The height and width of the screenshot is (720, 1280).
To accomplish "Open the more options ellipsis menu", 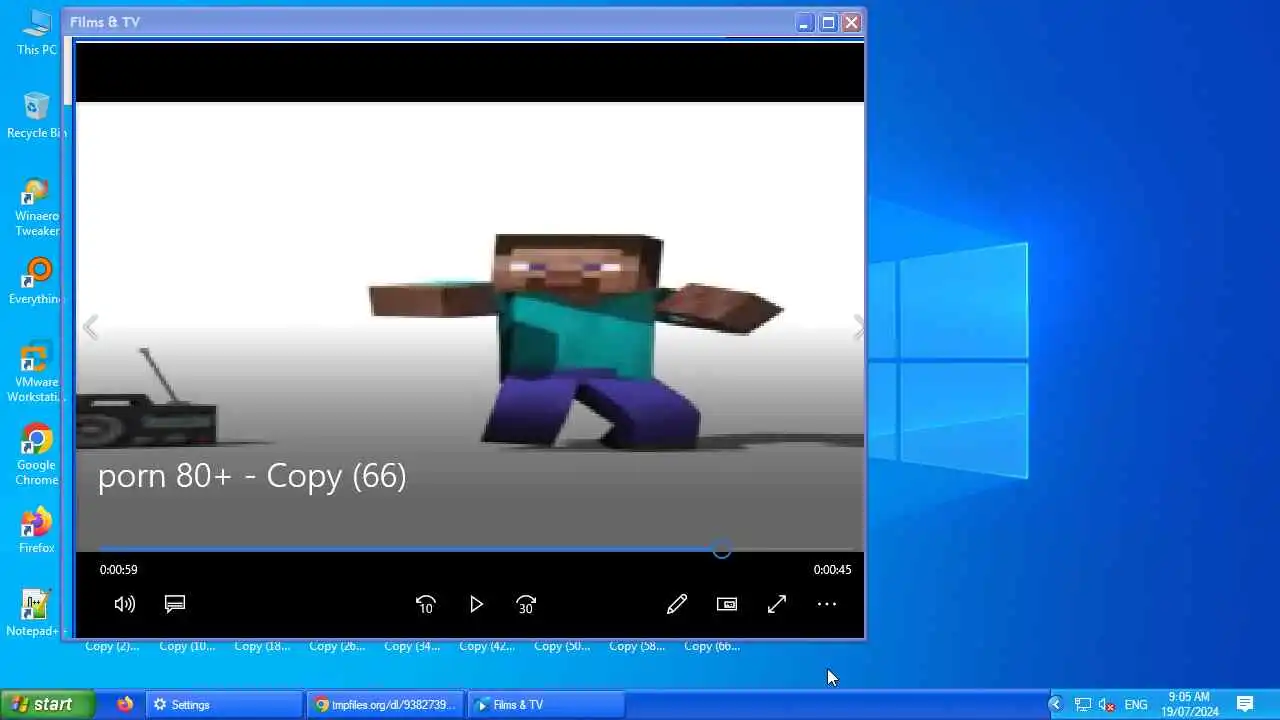I will pos(827,604).
